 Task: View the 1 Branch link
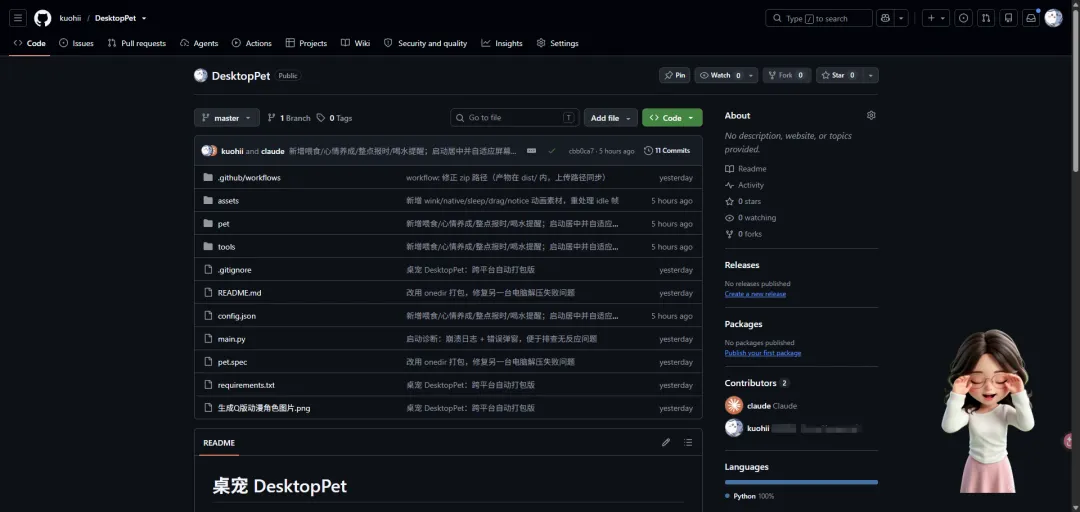click(289, 118)
